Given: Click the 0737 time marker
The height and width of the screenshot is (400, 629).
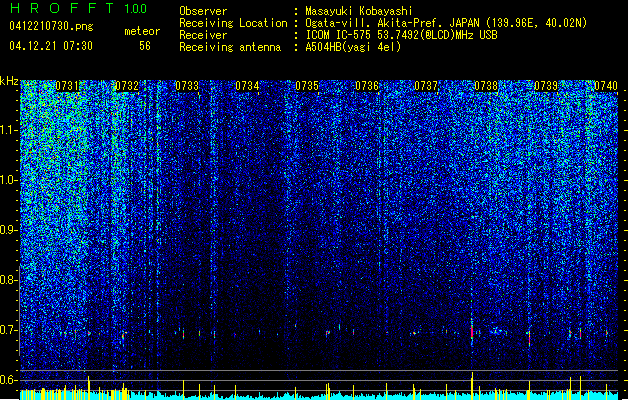Looking at the screenshot, I should click(426, 86).
